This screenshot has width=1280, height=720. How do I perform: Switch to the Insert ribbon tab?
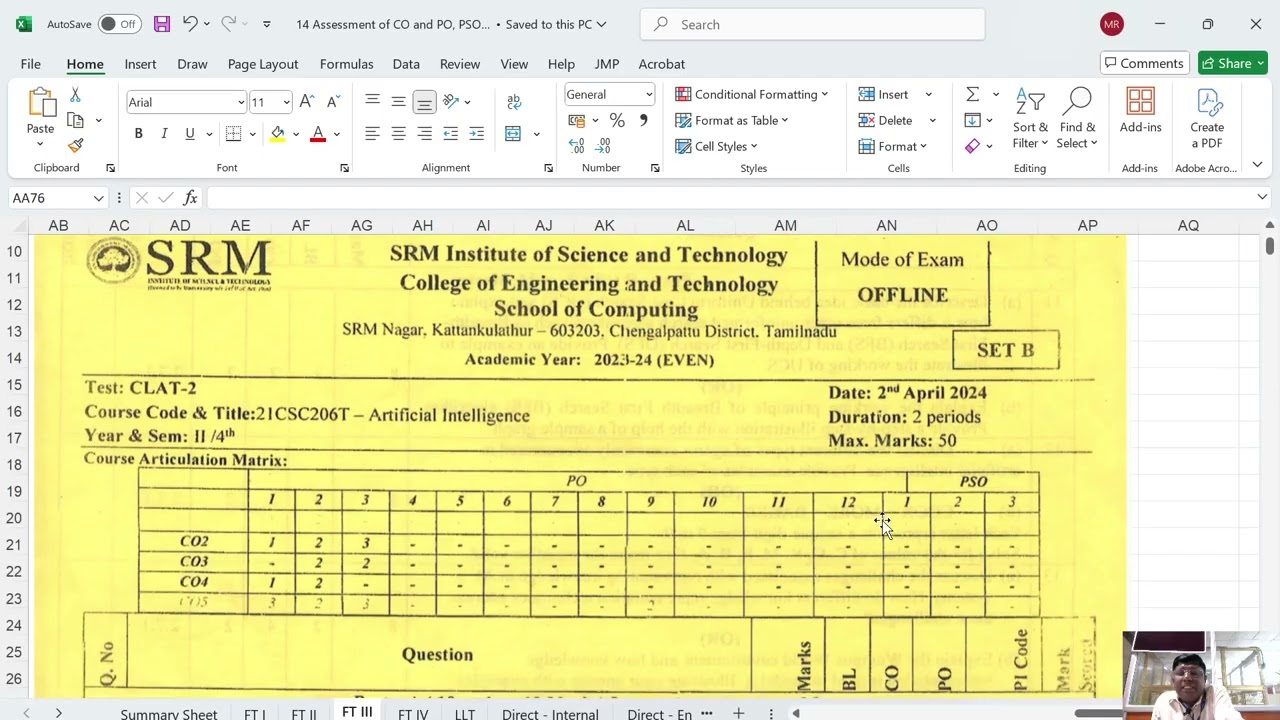coord(140,64)
